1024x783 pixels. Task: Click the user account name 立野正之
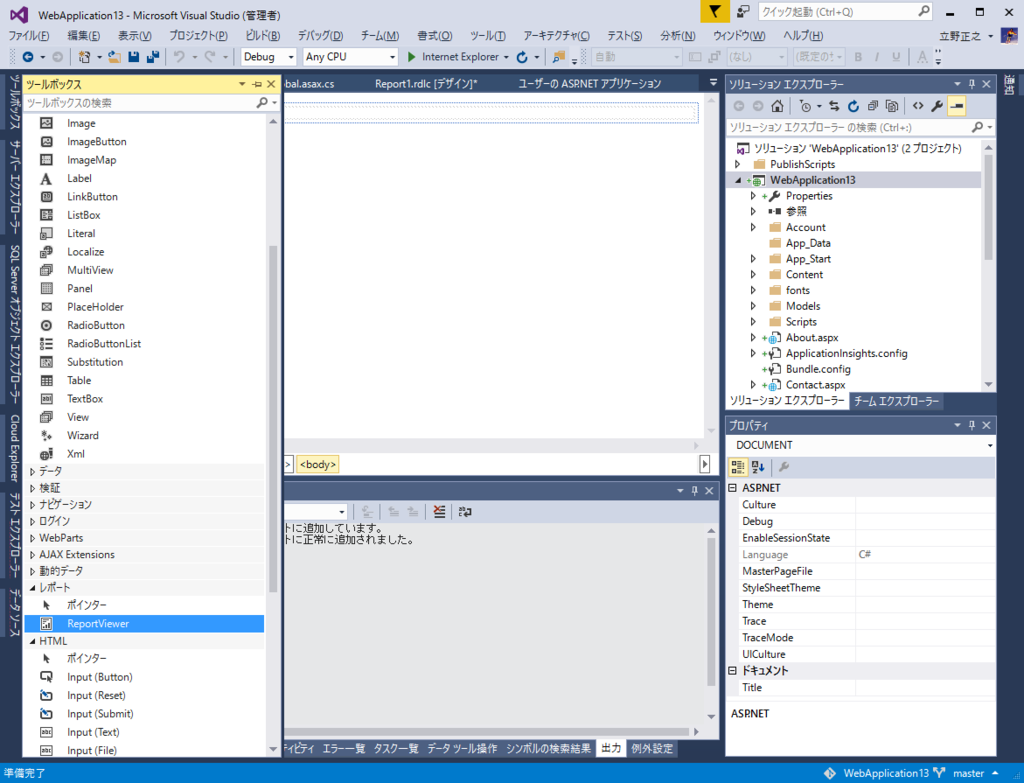[960, 36]
